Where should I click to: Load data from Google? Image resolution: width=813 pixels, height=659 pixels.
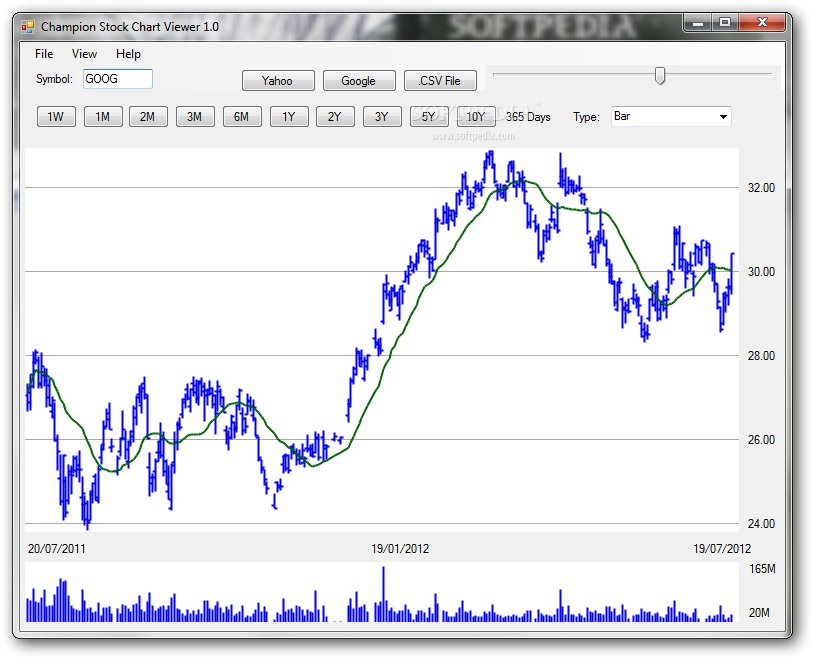coord(359,81)
